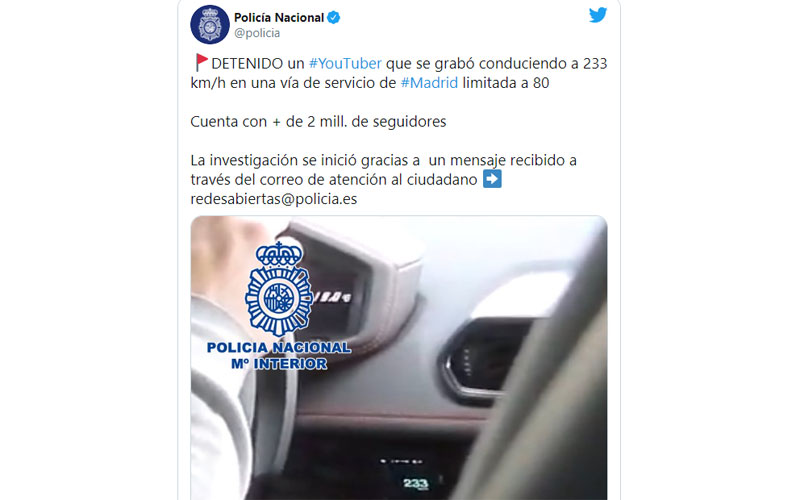Click the @policia handle
This screenshot has height=500, width=800.
point(257,33)
